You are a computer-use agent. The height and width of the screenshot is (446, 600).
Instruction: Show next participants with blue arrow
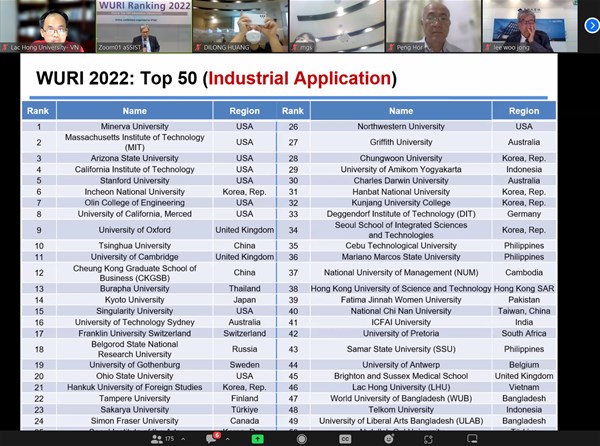click(590, 26)
